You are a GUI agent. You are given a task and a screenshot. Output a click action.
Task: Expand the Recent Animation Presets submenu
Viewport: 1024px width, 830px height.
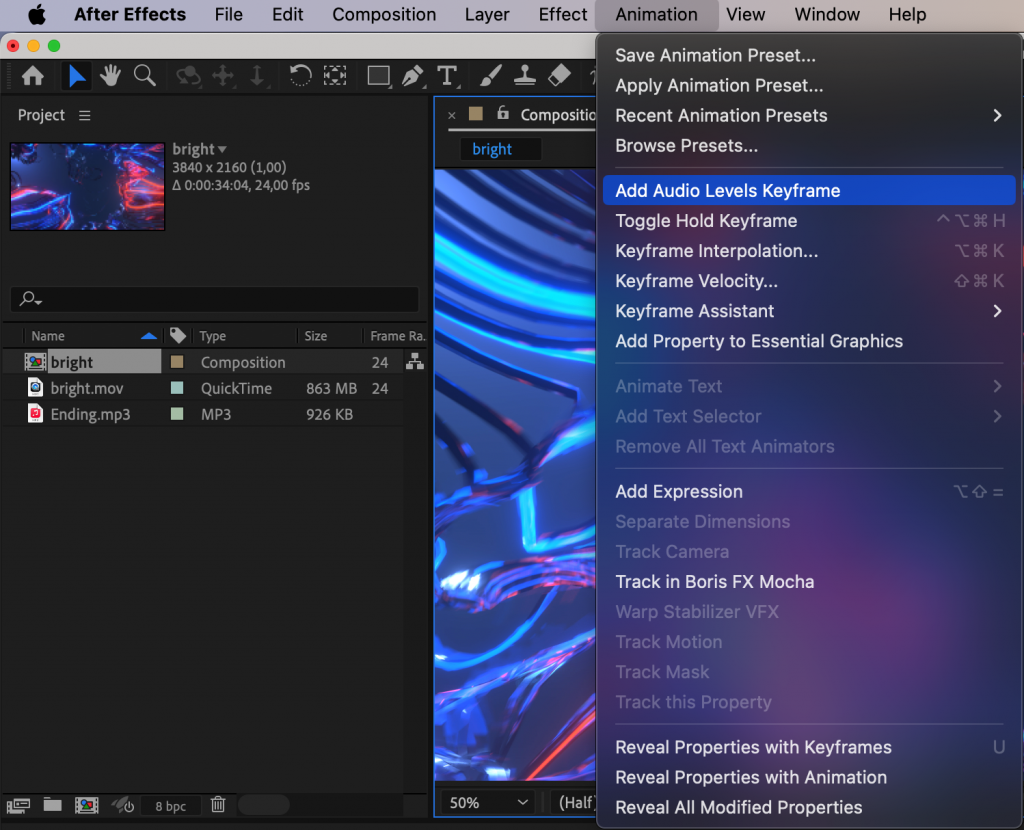pos(721,115)
